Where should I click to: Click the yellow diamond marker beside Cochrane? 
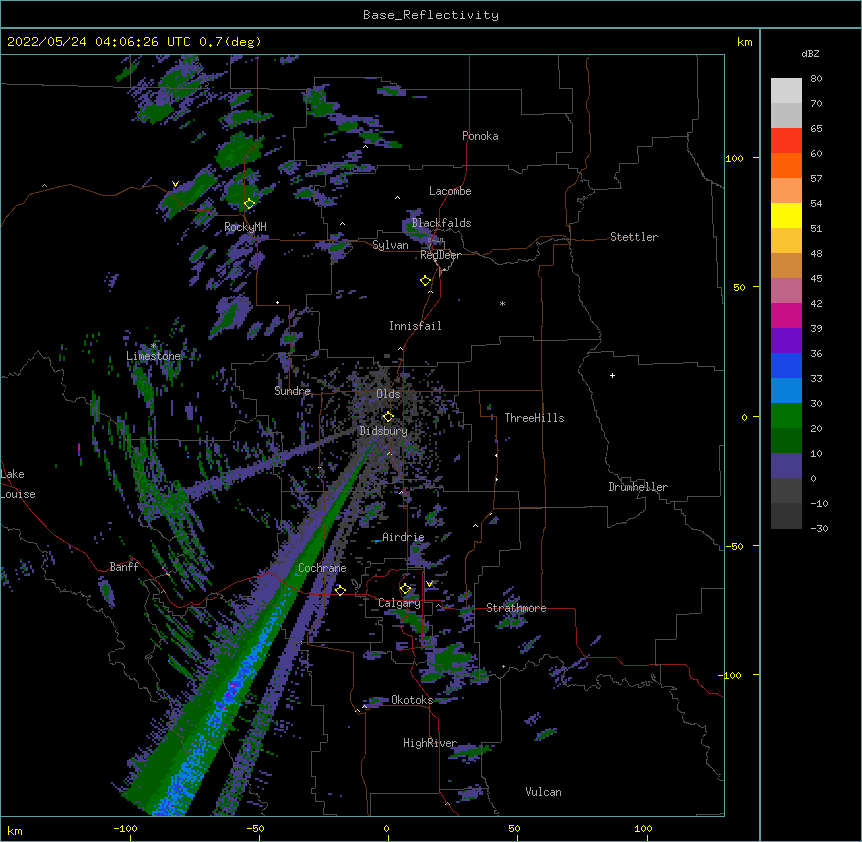[340, 590]
